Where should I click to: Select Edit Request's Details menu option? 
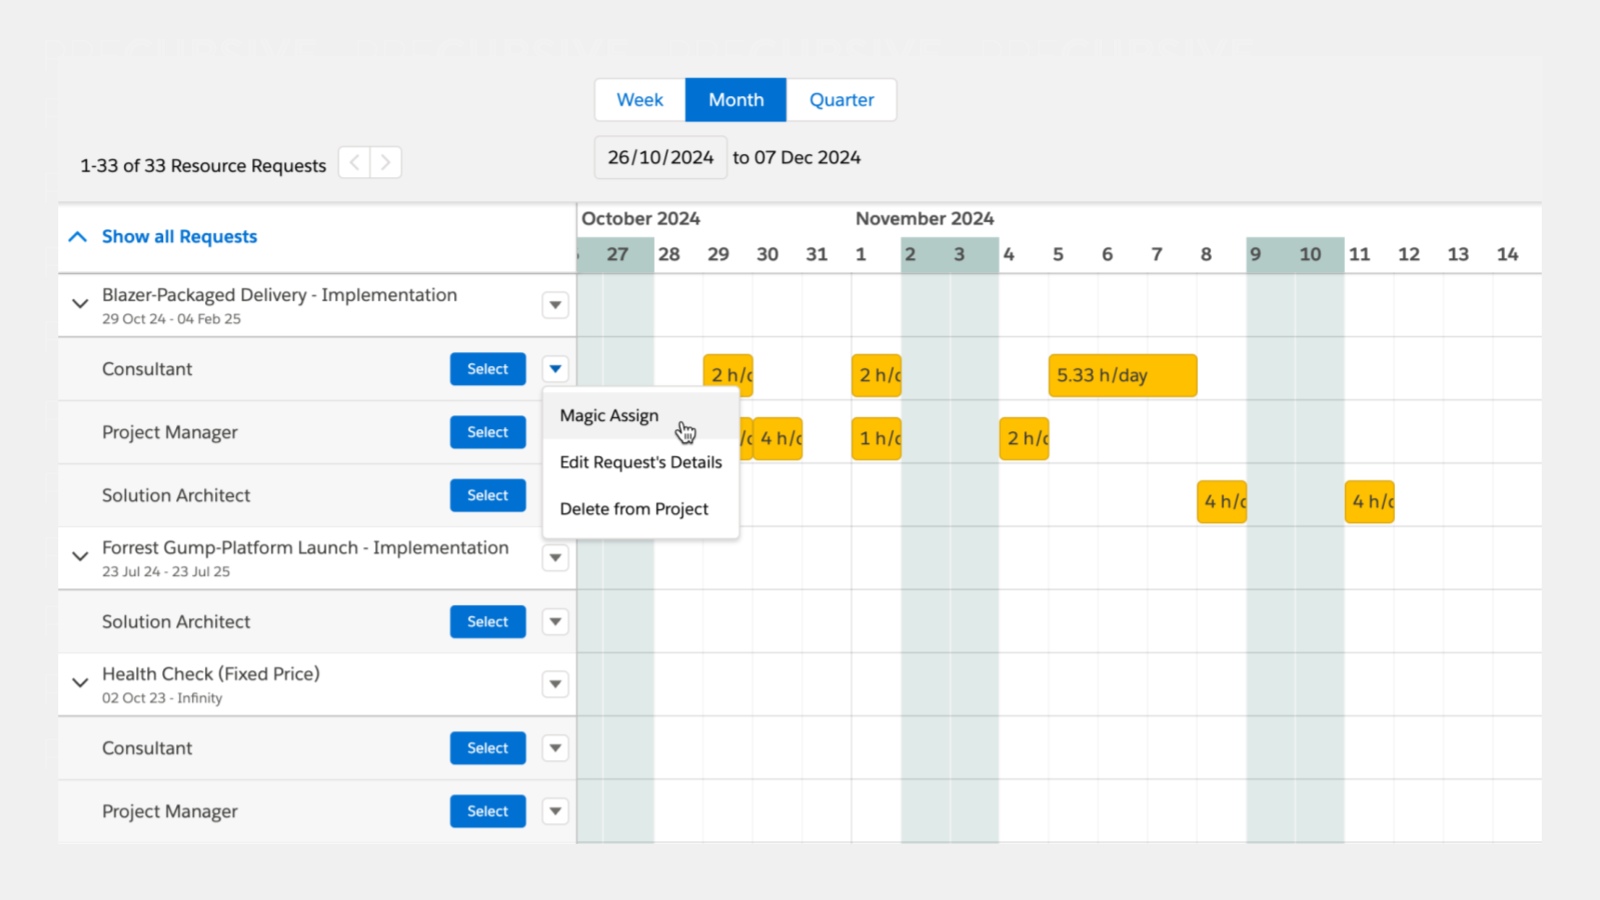[641, 462]
